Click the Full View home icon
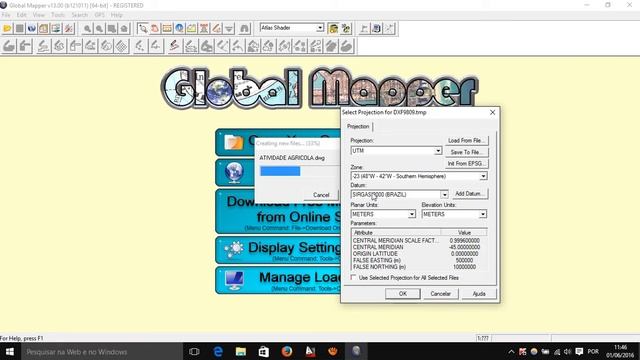The height and width of the screenshot is (360, 640). [x=124, y=29]
